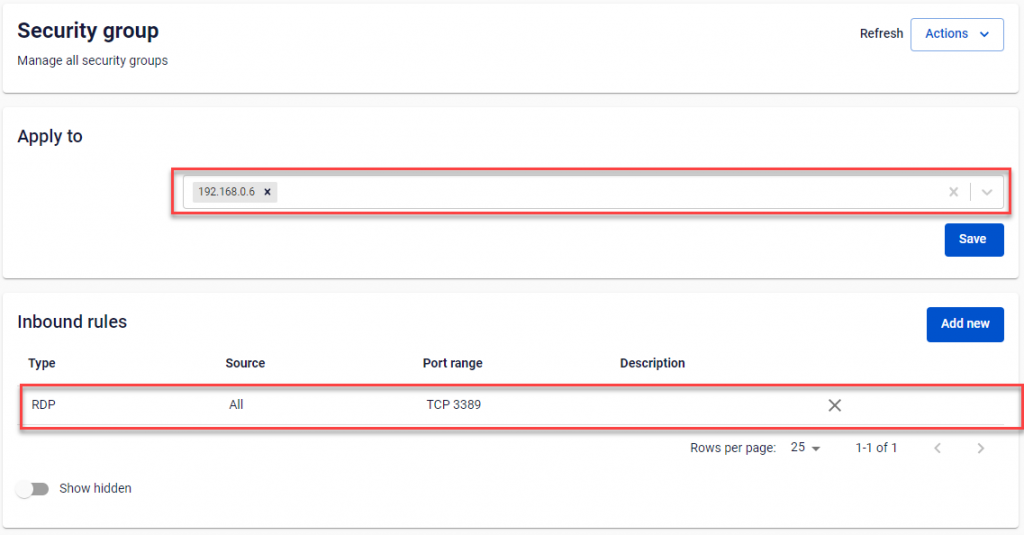Clear all selections in Apply to field
The image size is (1024, 535).
953,192
